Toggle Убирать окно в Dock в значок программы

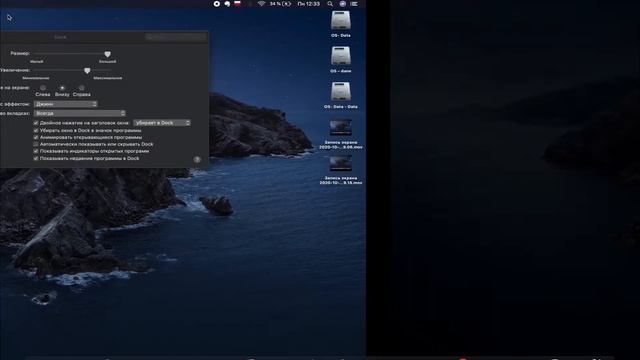(36, 131)
